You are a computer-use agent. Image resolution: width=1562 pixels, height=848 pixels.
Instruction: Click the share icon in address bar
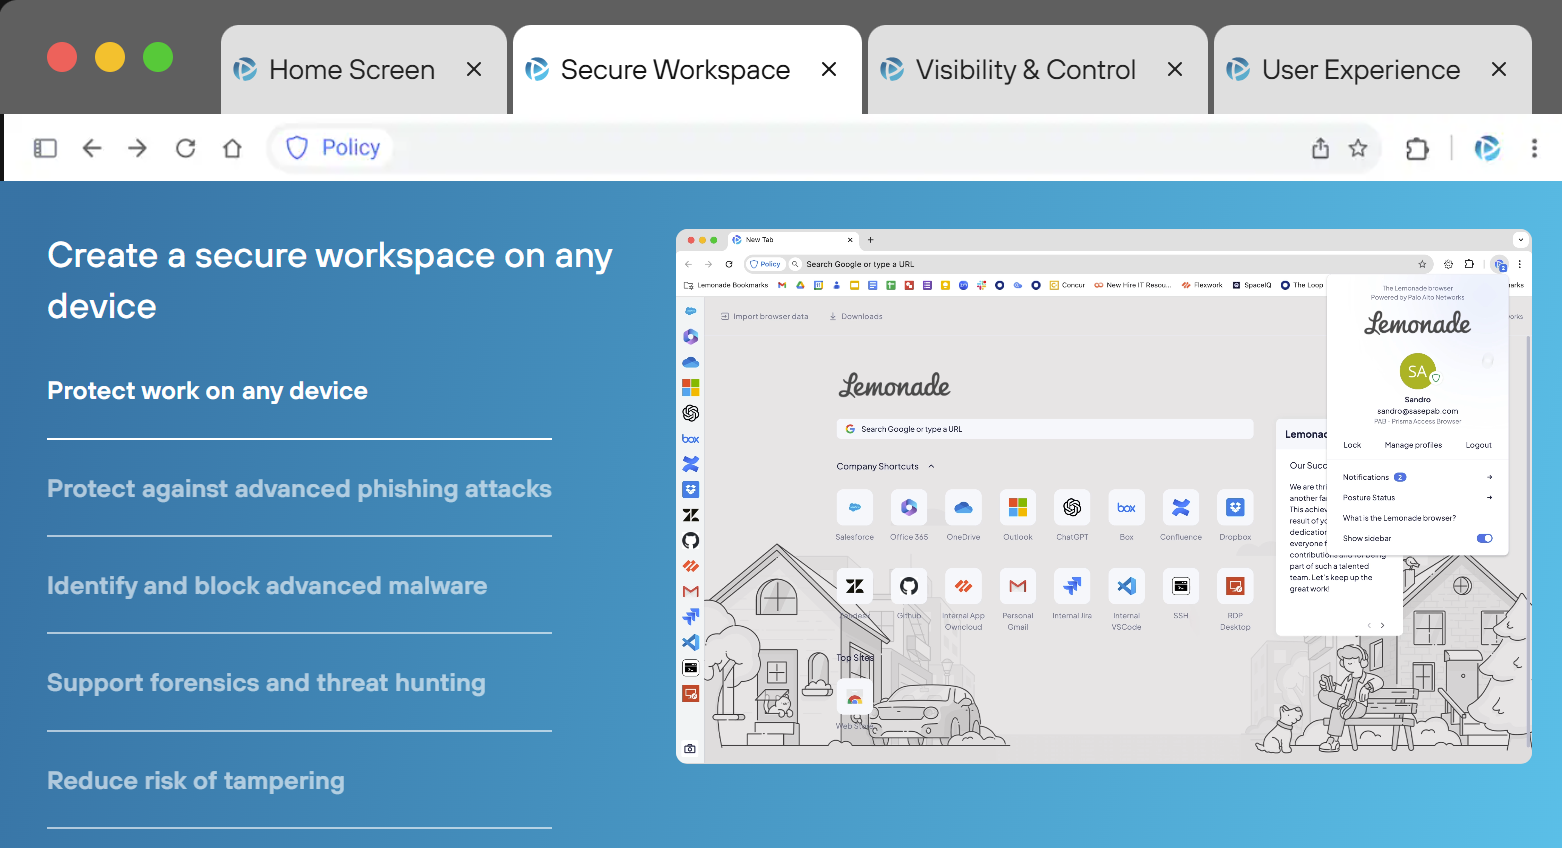[1320, 148]
